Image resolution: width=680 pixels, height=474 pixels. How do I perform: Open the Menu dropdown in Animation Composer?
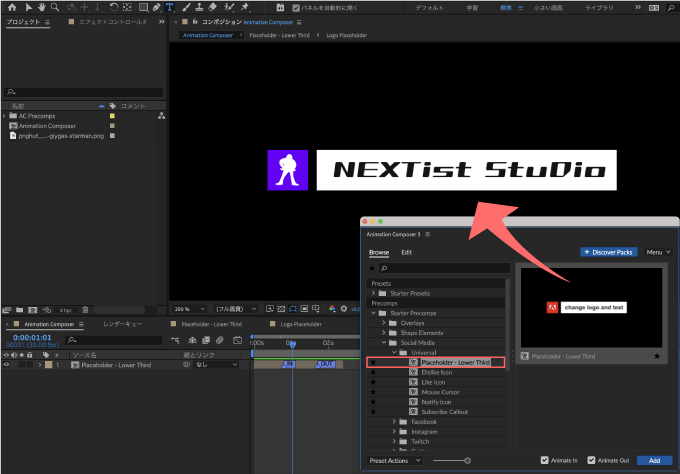coord(658,252)
